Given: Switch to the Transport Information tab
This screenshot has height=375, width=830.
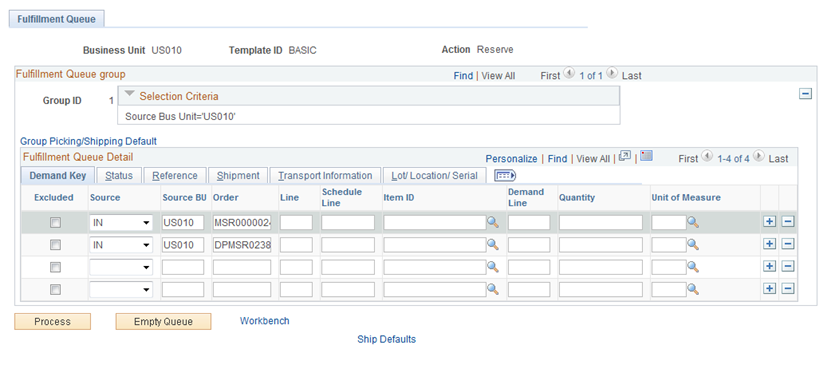Looking at the screenshot, I should (x=325, y=175).
